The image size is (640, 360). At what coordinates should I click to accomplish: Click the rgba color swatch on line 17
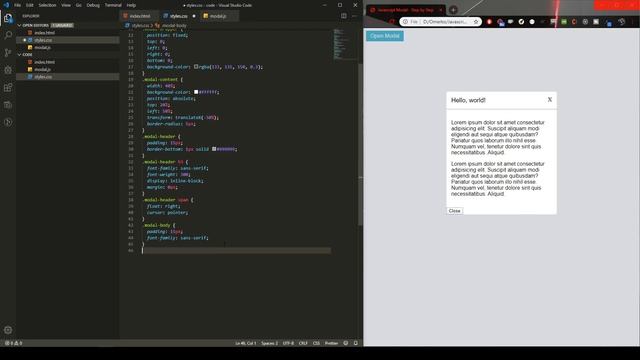click(196, 67)
